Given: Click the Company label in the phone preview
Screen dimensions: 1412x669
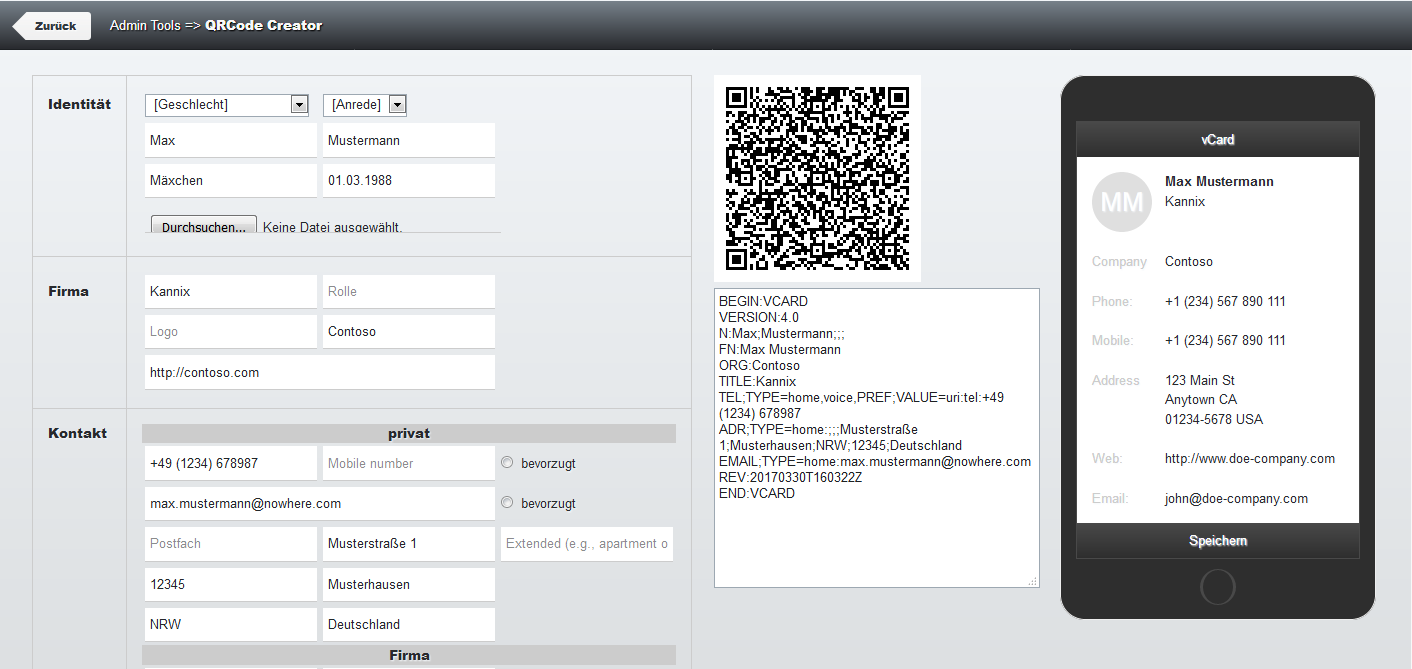Looking at the screenshot, I should point(1119,262).
